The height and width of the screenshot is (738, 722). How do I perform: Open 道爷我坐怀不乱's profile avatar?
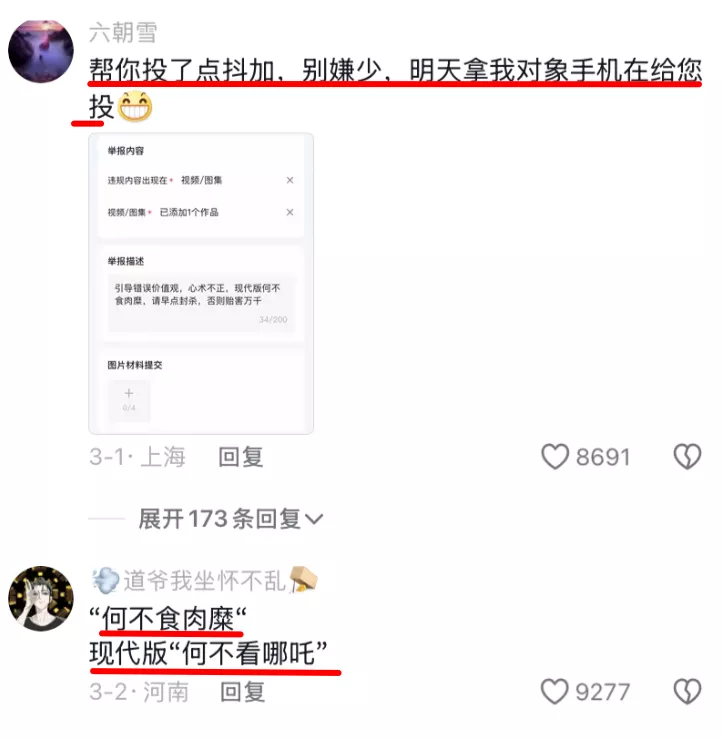tap(41, 598)
